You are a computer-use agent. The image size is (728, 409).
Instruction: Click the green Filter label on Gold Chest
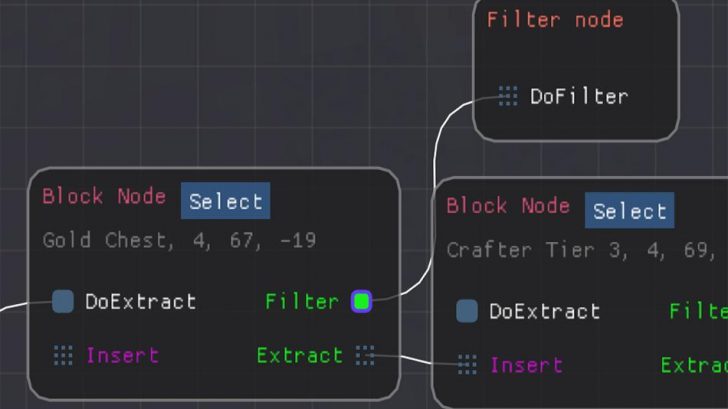tap(302, 301)
